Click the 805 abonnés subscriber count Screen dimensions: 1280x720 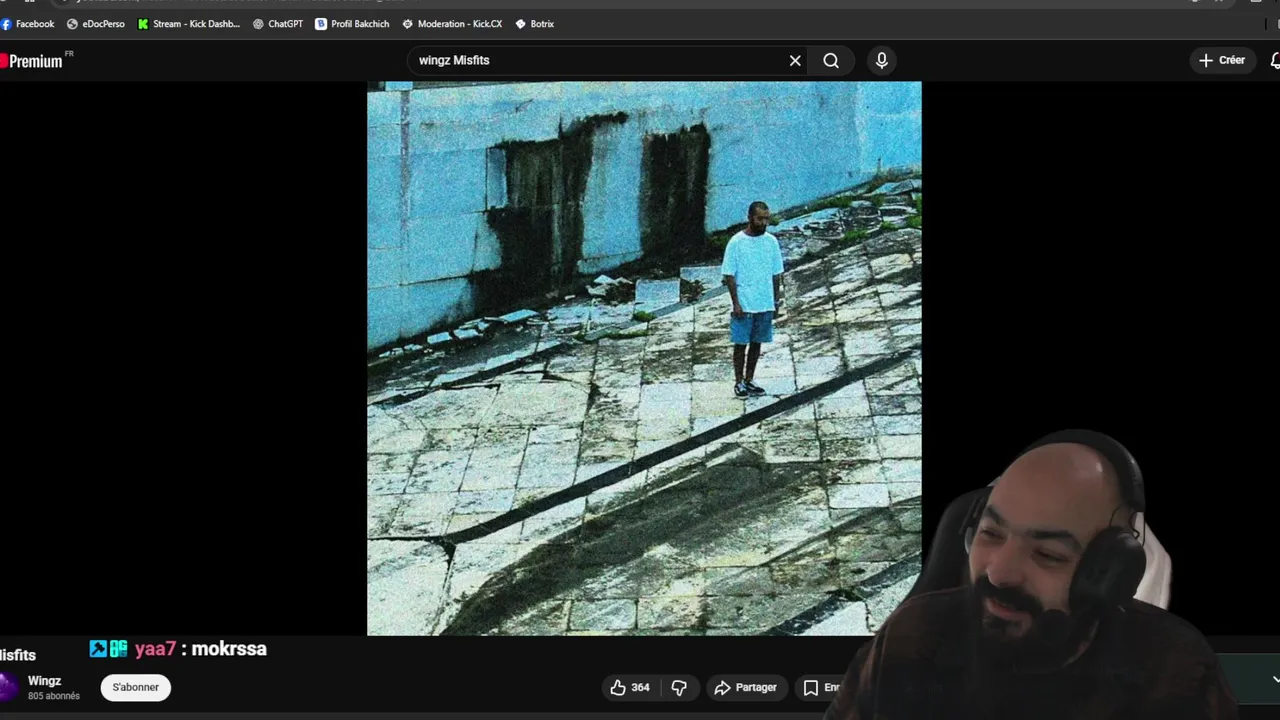pos(54,696)
